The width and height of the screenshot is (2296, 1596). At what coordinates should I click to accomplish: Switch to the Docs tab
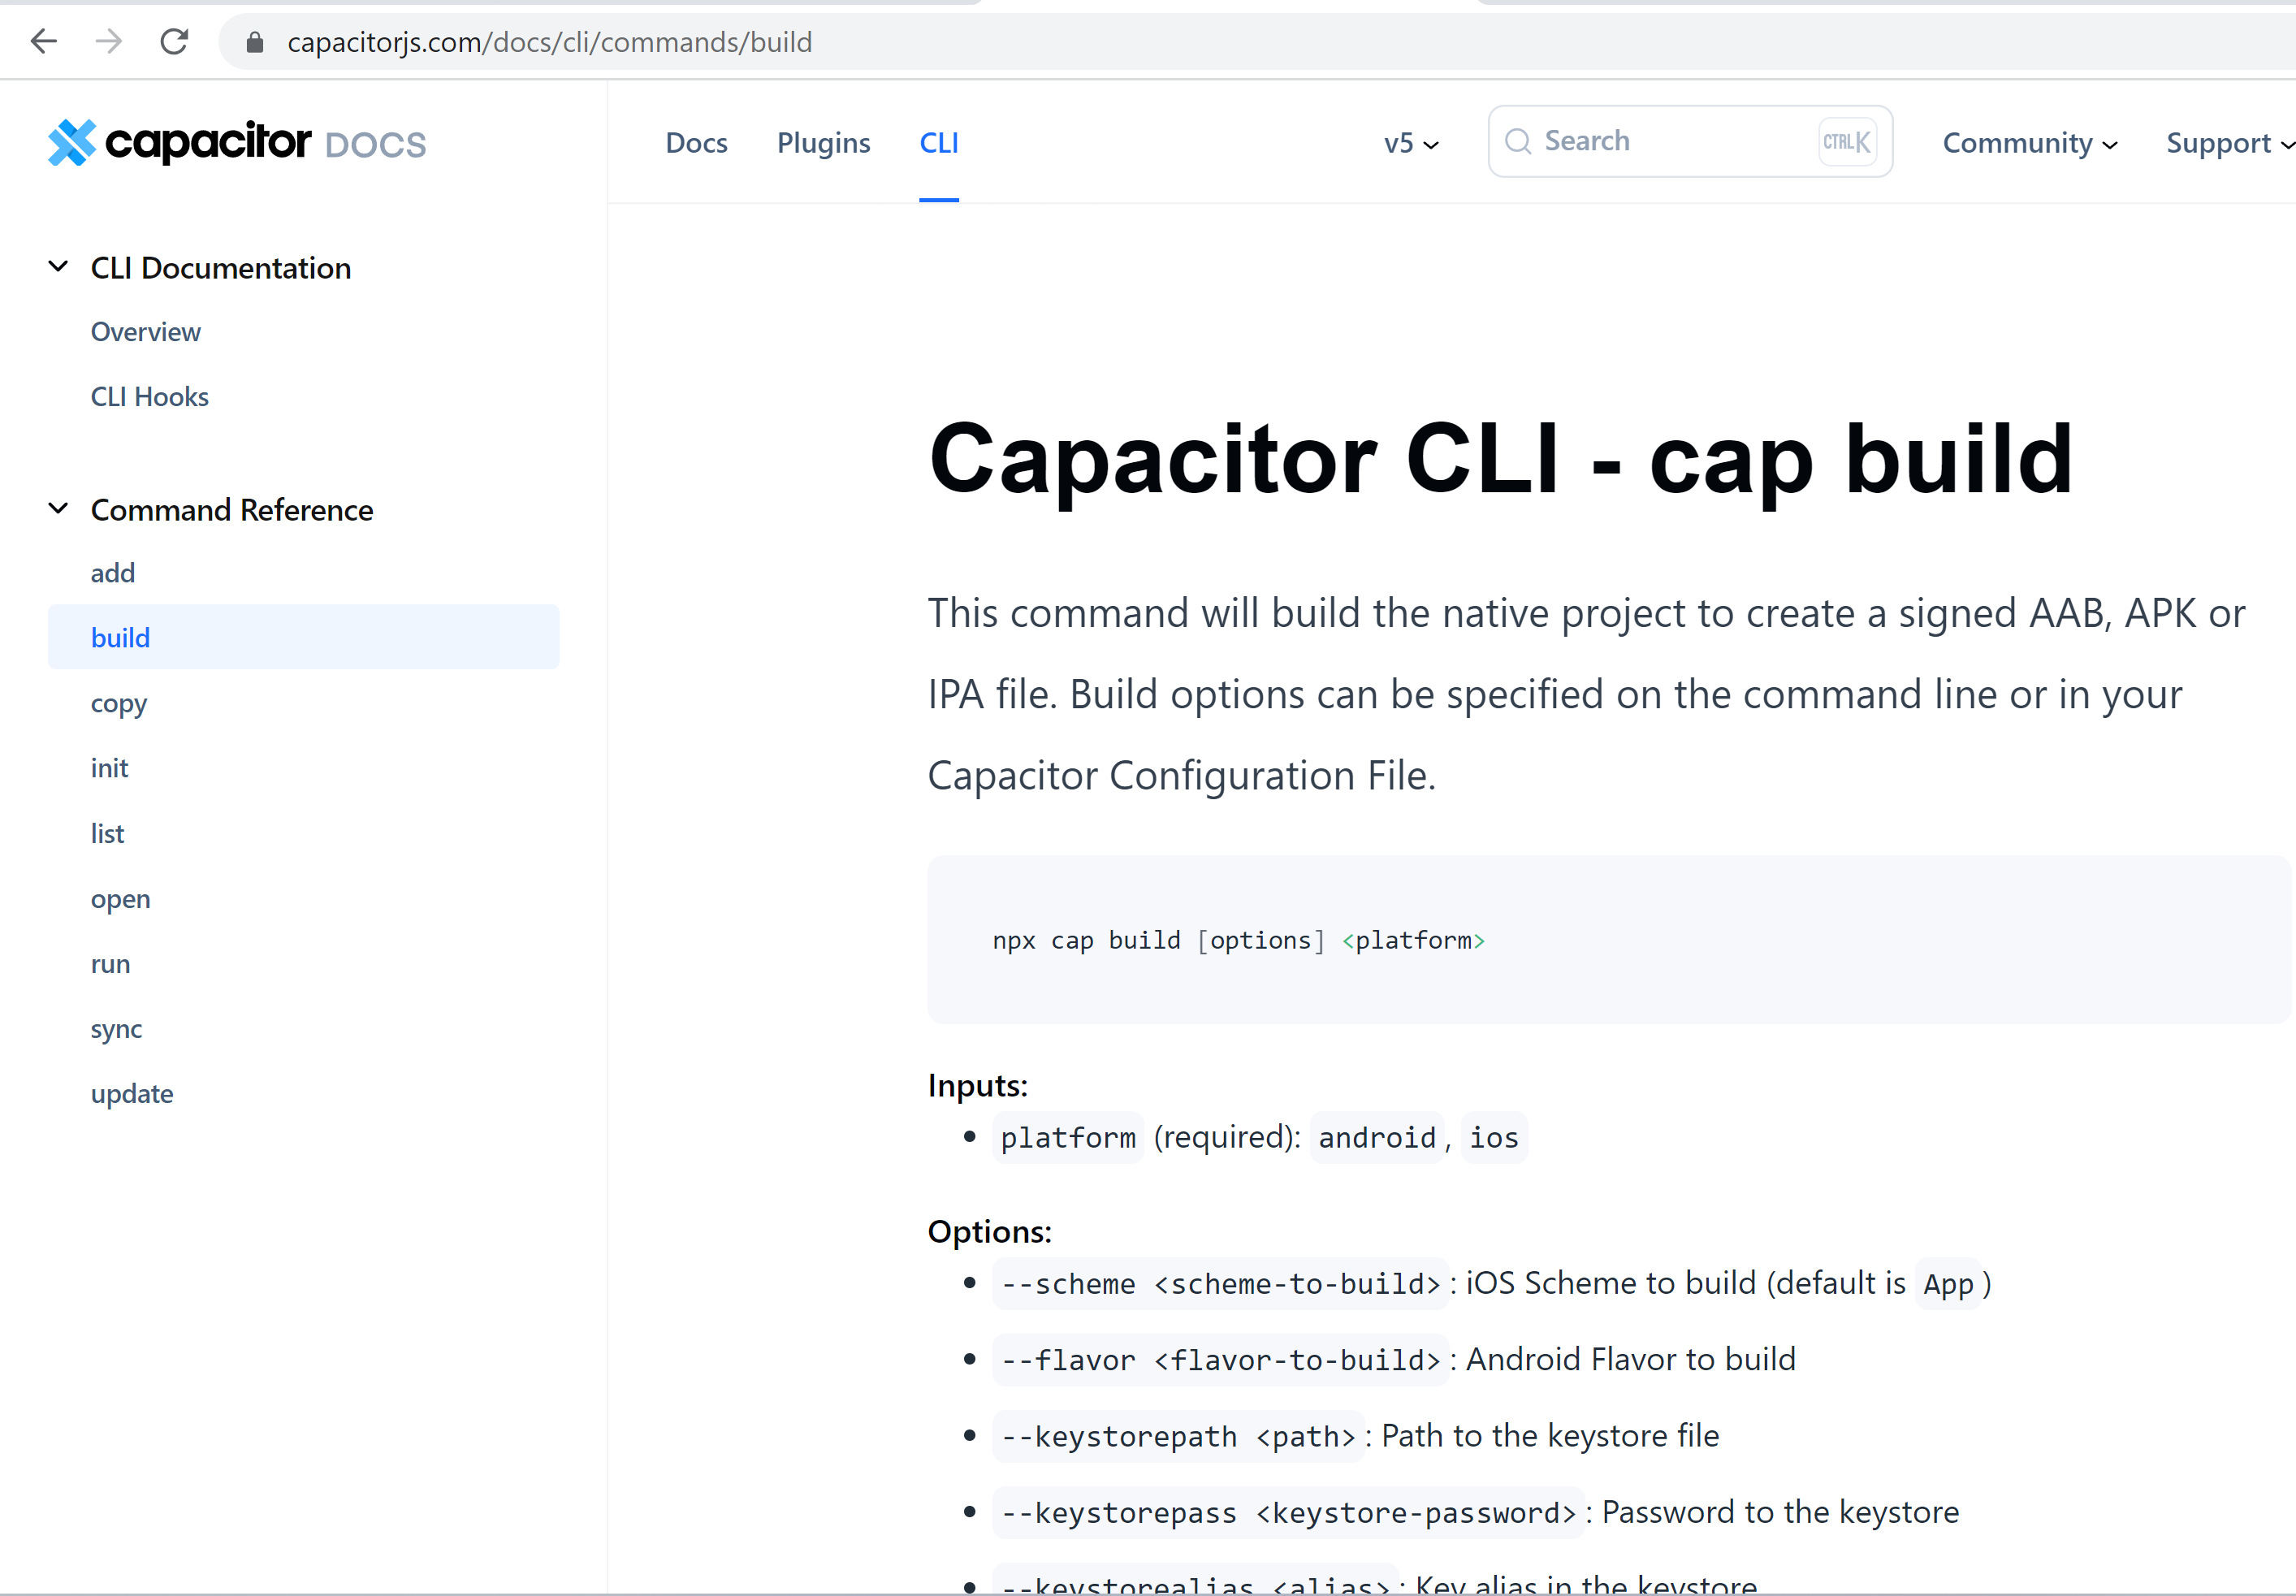pyautogui.click(x=696, y=143)
